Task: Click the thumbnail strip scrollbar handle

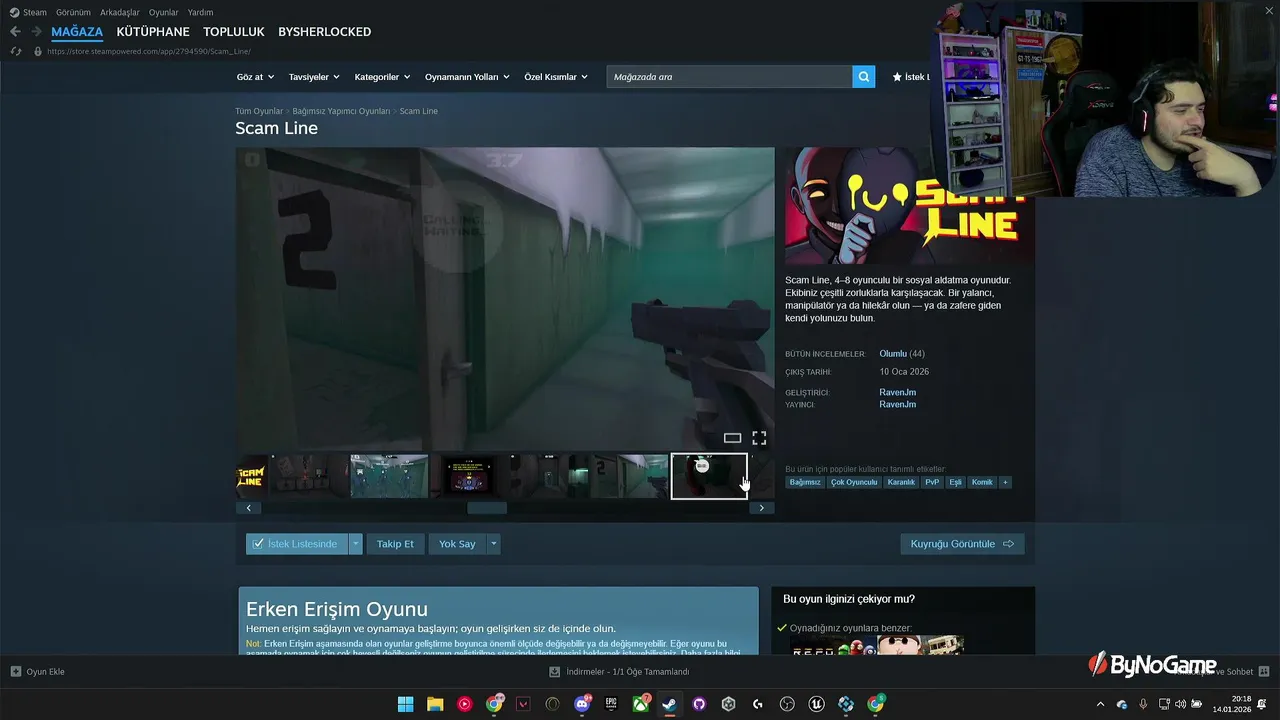Action: coord(487,508)
